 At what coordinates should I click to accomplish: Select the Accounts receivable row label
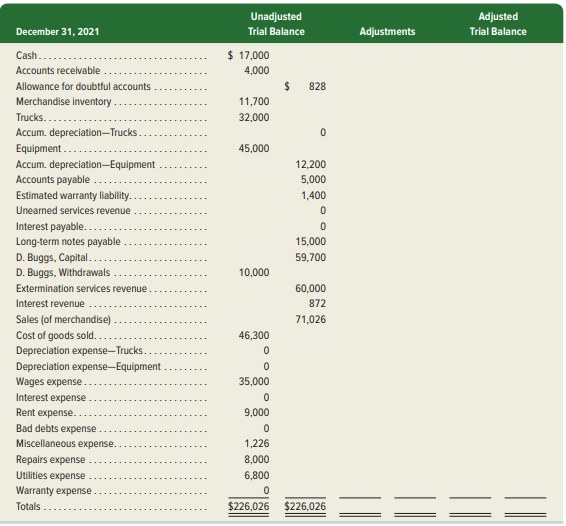(58, 70)
